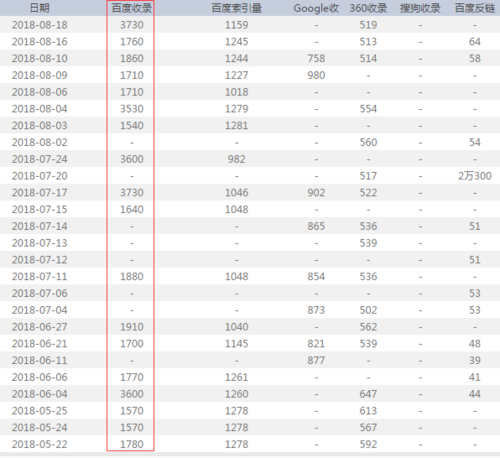
Task: Click the 日期 column header
Action: point(40,8)
